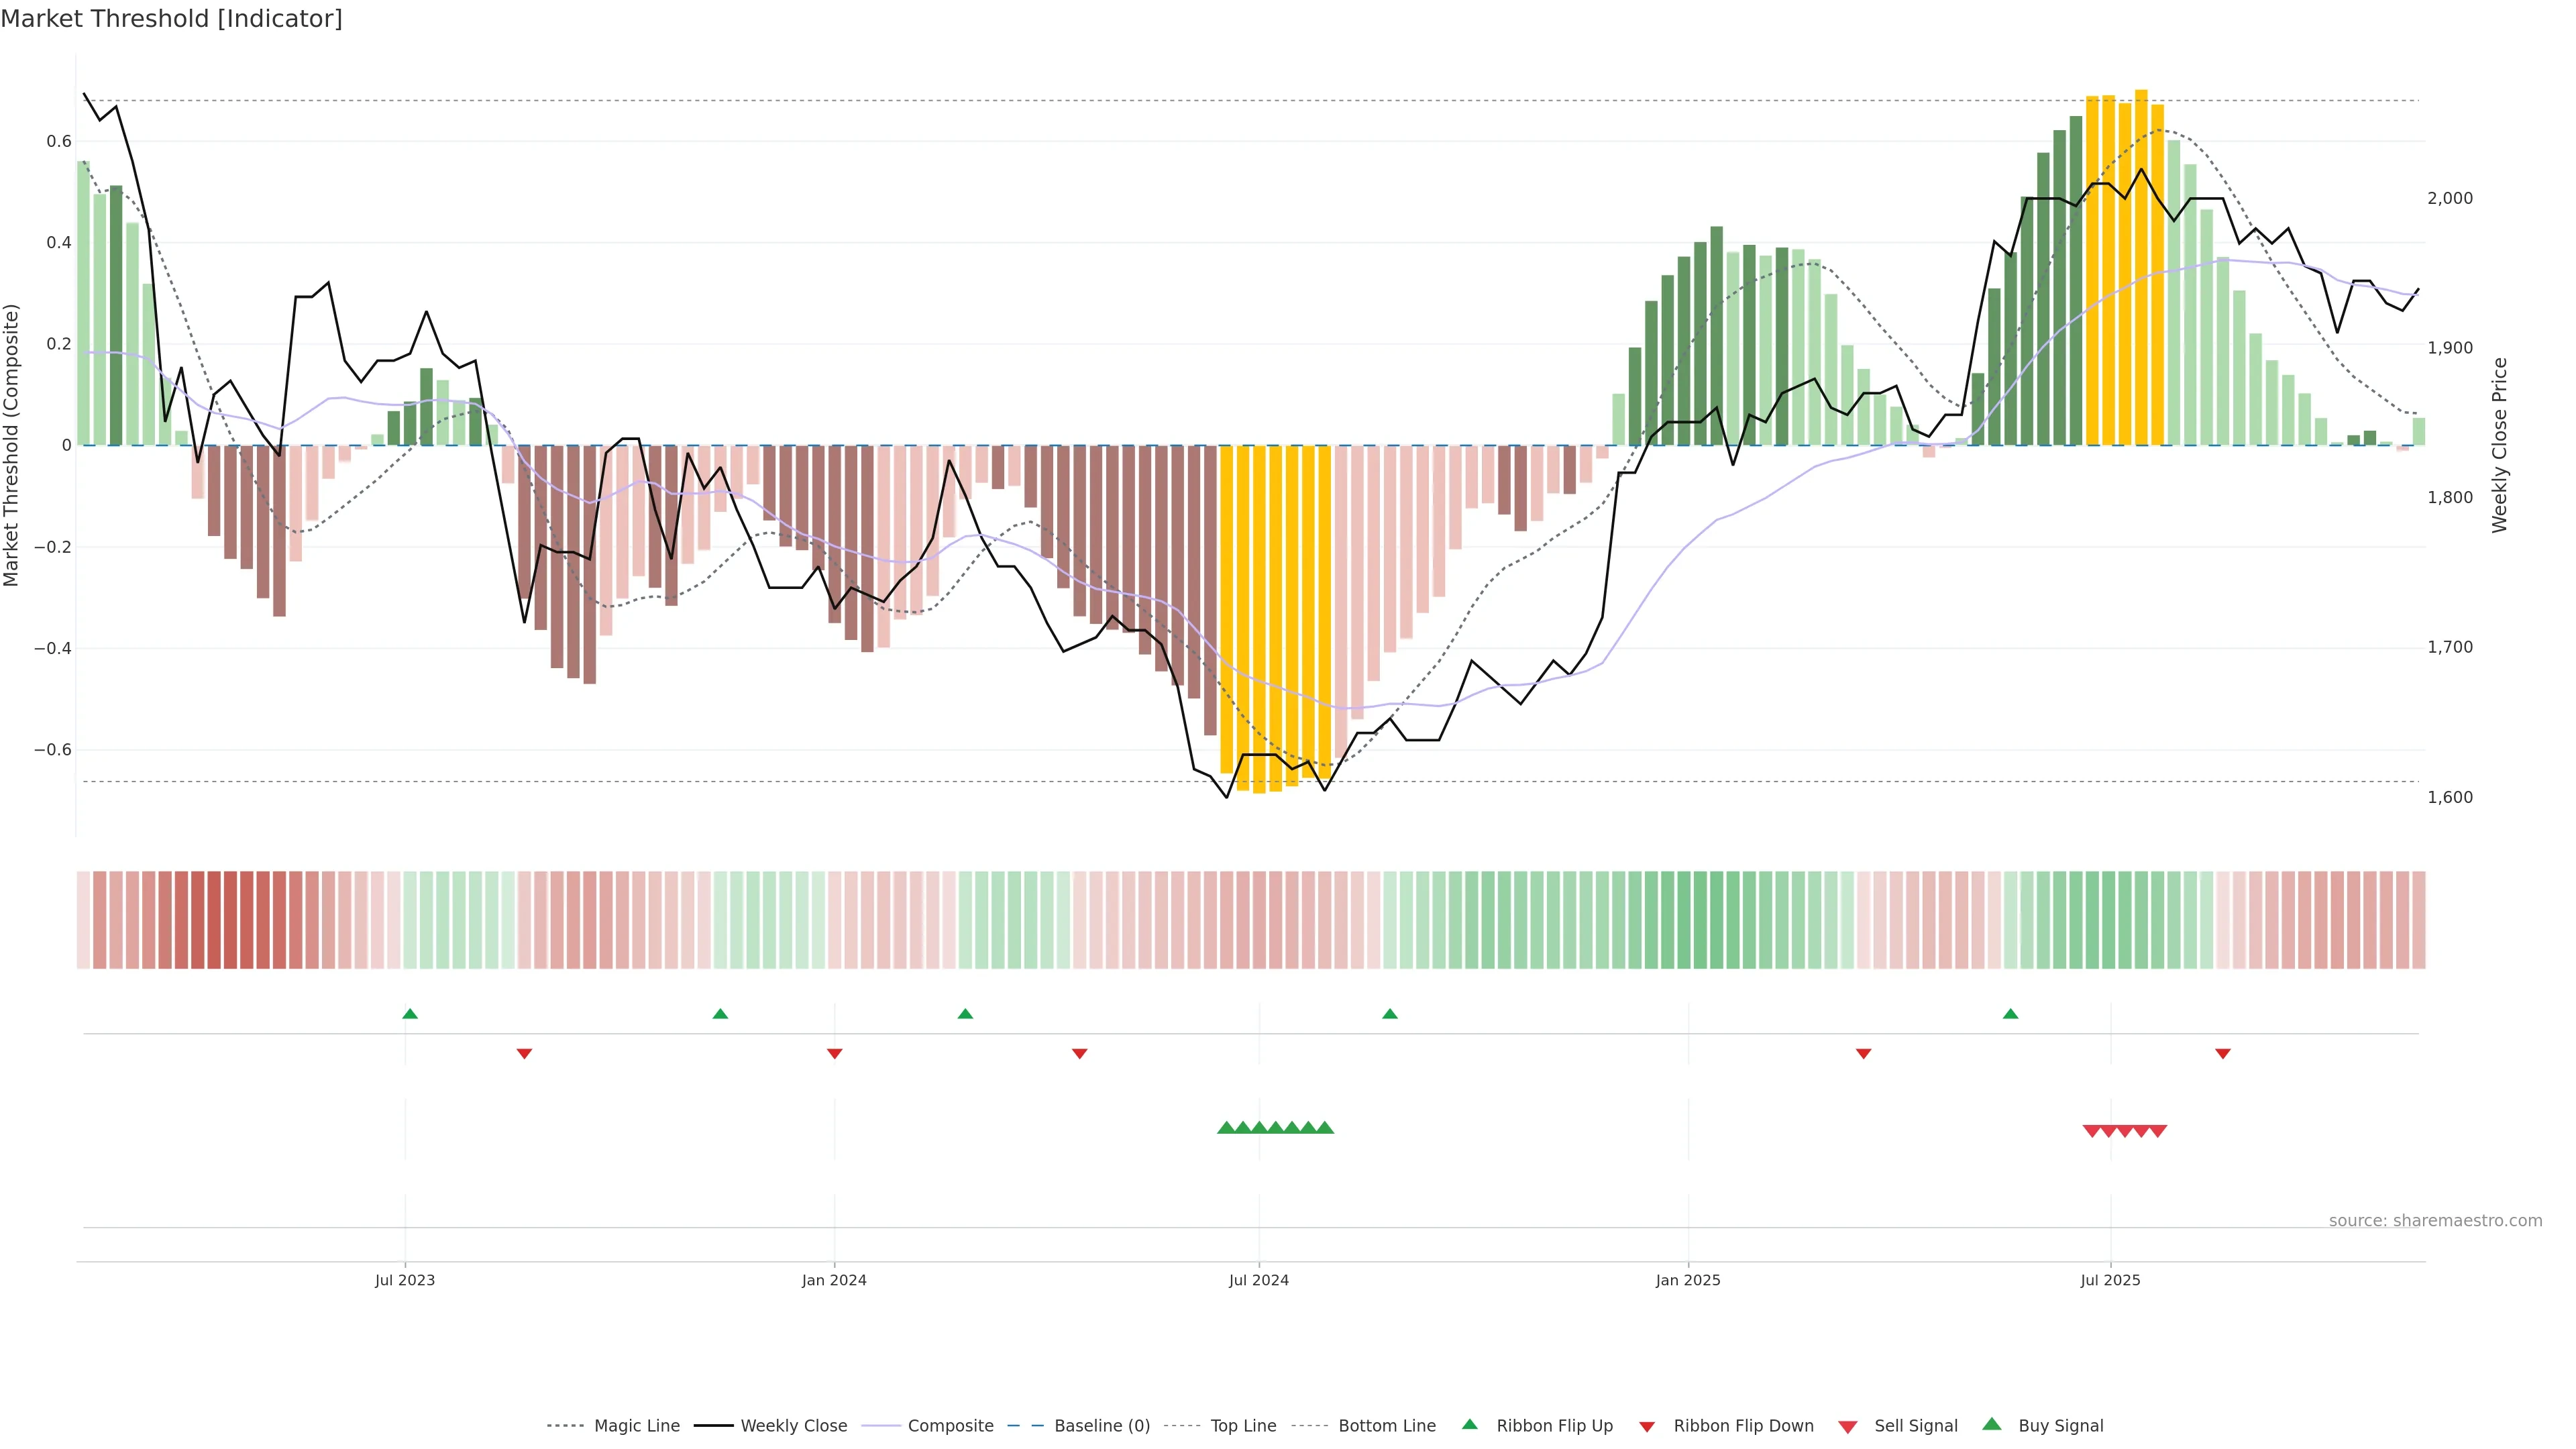Click the rightmost red Ribbon Flip Down marker
The width and height of the screenshot is (2576, 1449).
tap(2222, 1053)
